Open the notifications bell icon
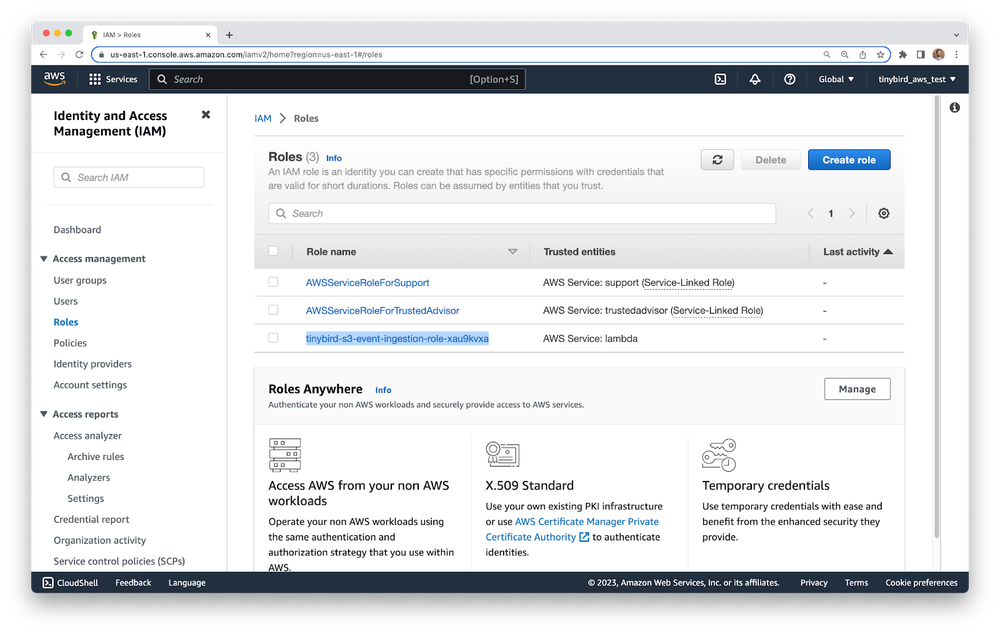The height and width of the screenshot is (634, 1000). point(755,79)
